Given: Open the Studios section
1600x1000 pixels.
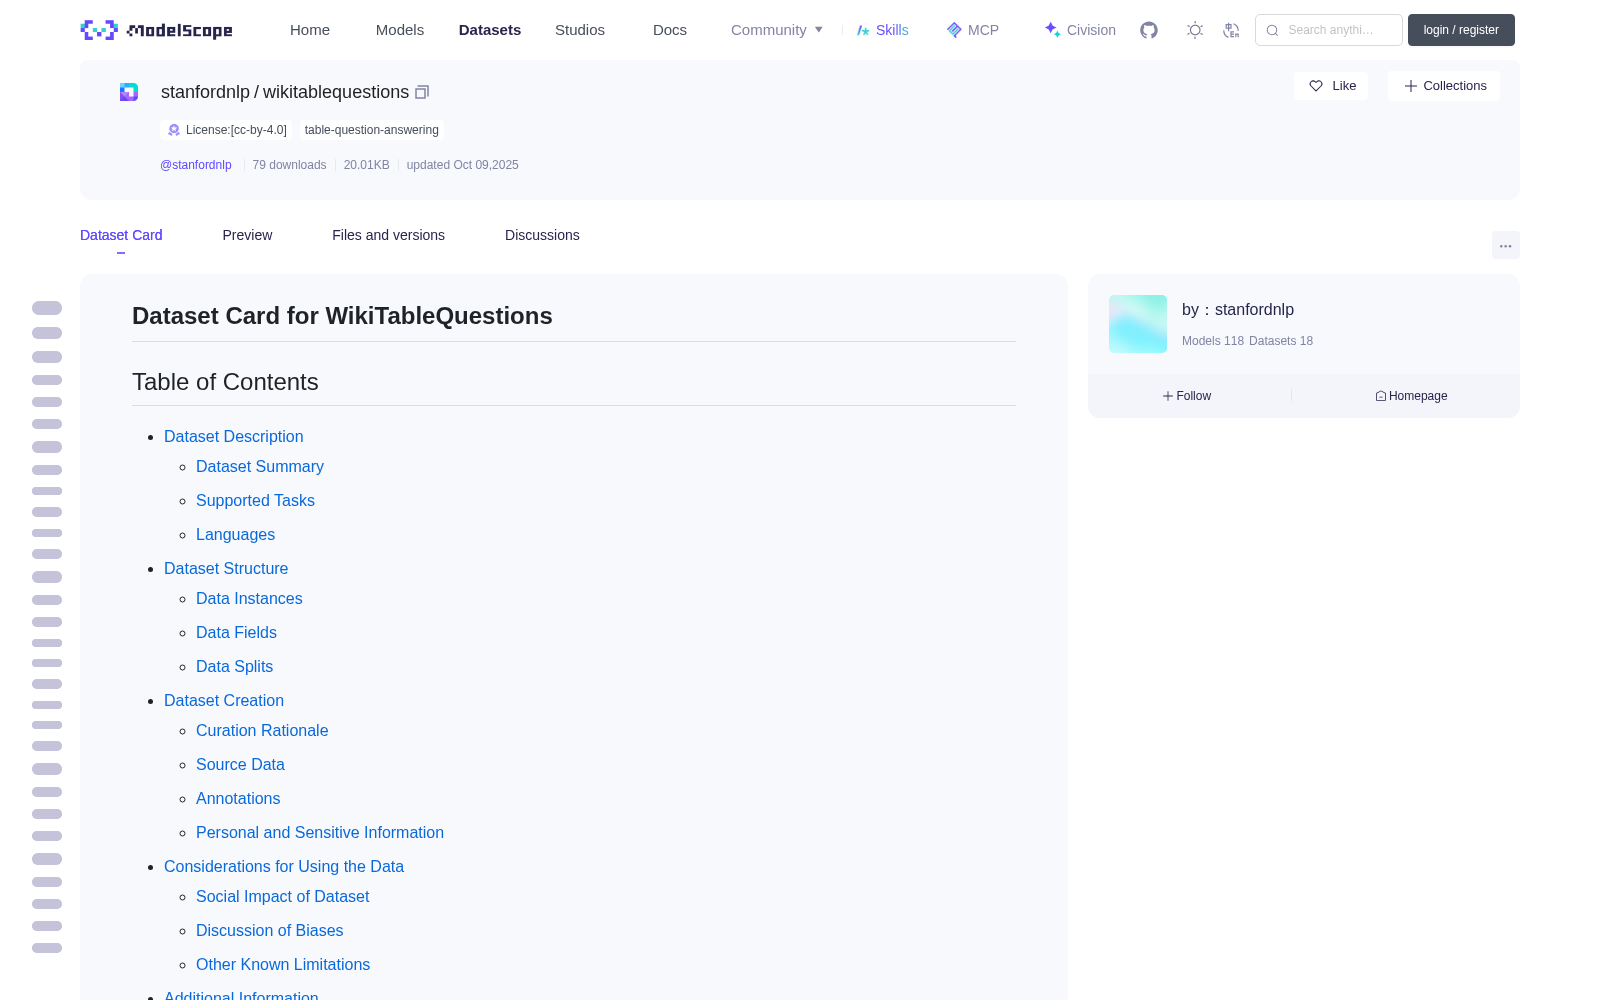Looking at the screenshot, I should tap(580, 30).
